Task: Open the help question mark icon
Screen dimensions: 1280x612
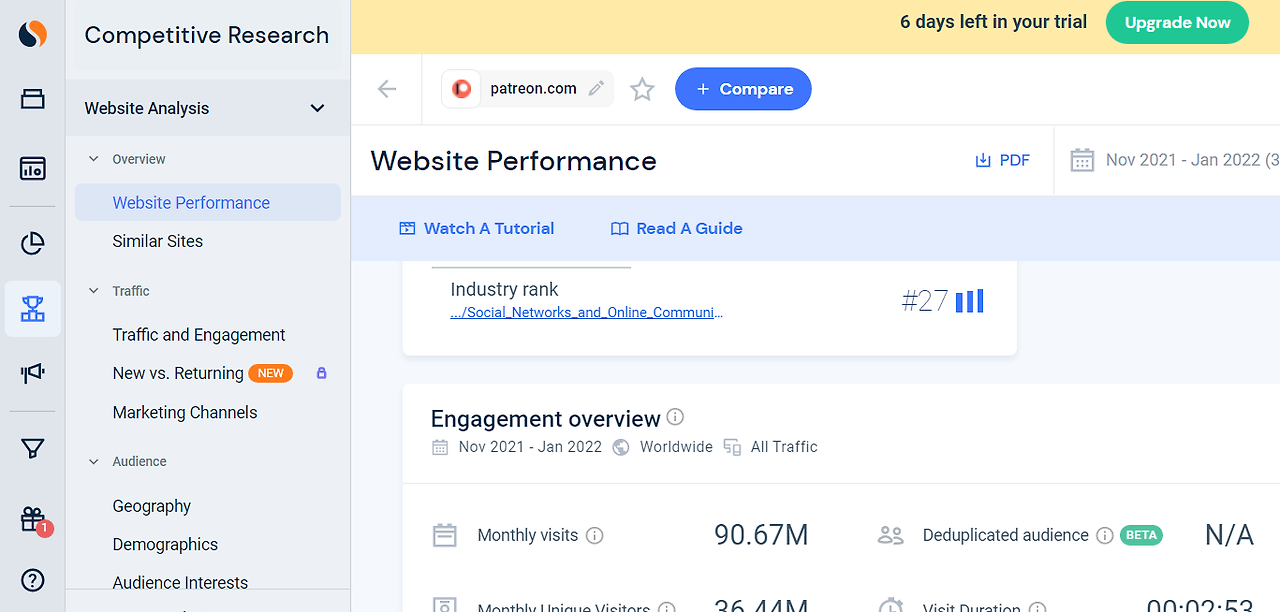Action: click(x=33, y=580)
